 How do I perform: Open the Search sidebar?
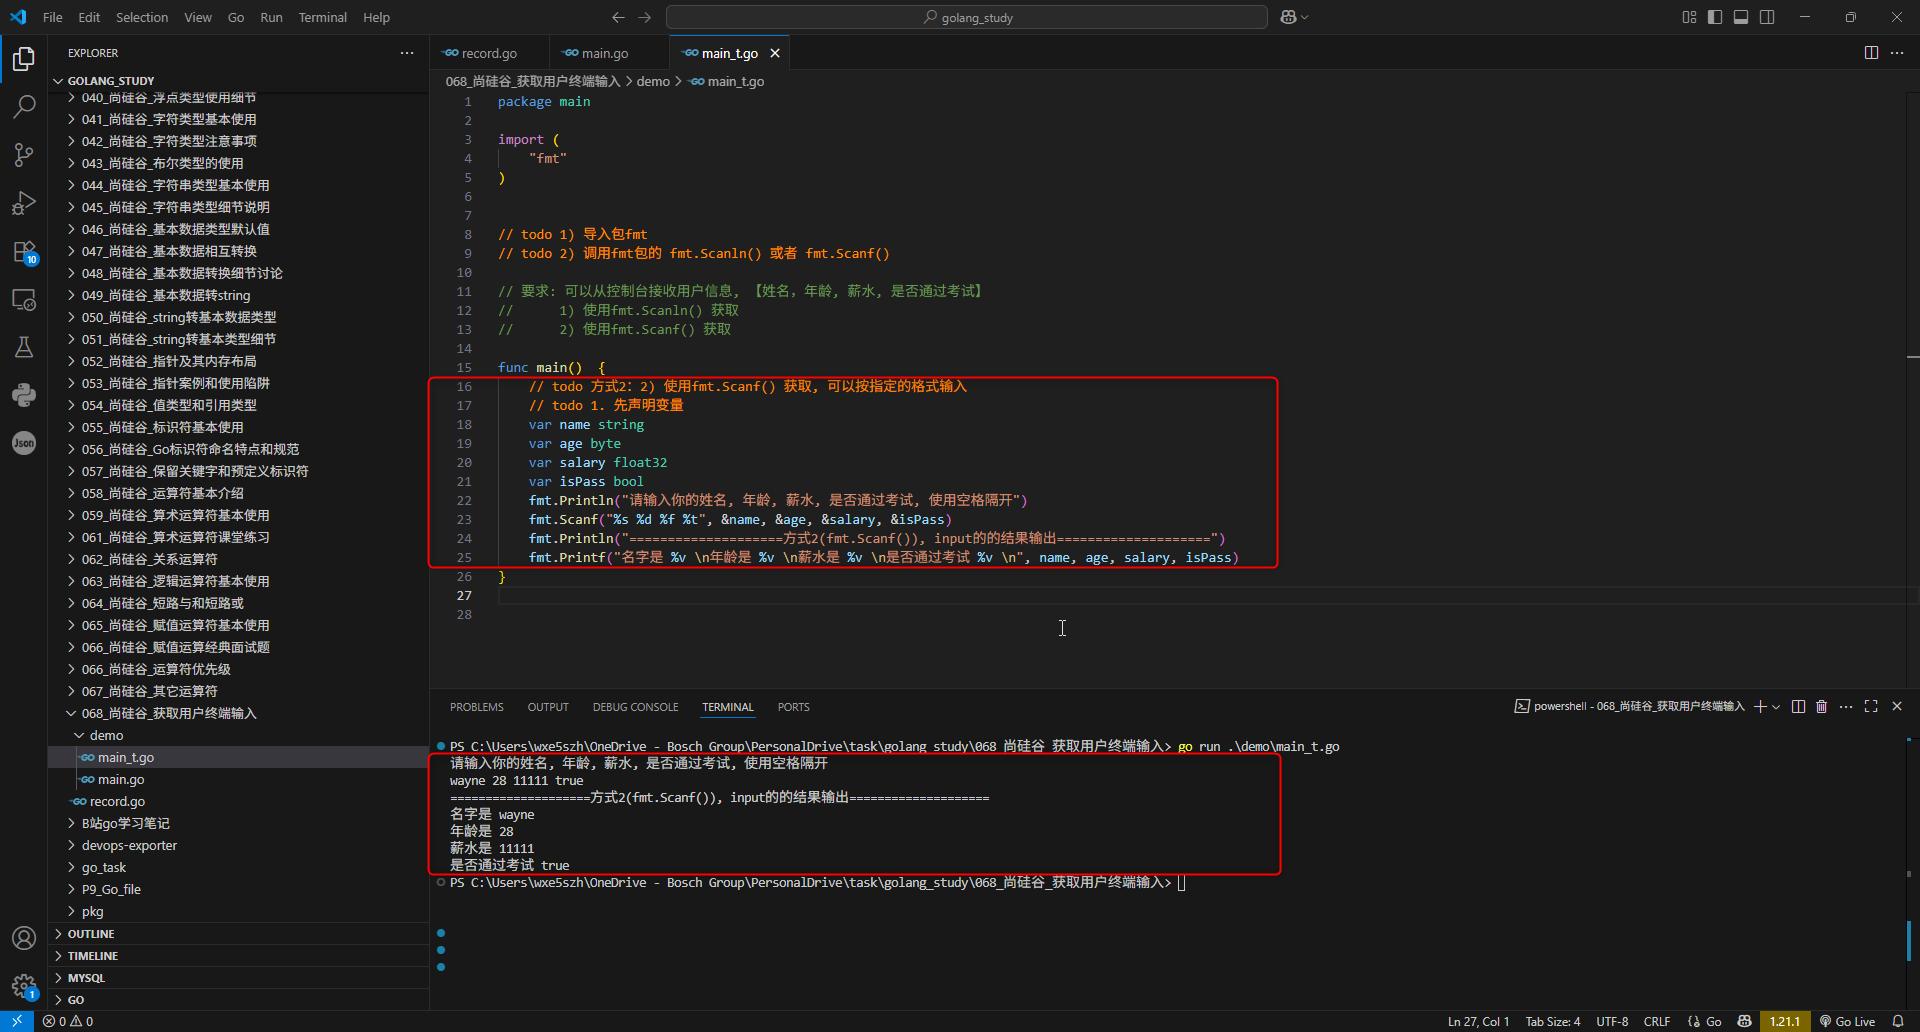coord(24,106)
